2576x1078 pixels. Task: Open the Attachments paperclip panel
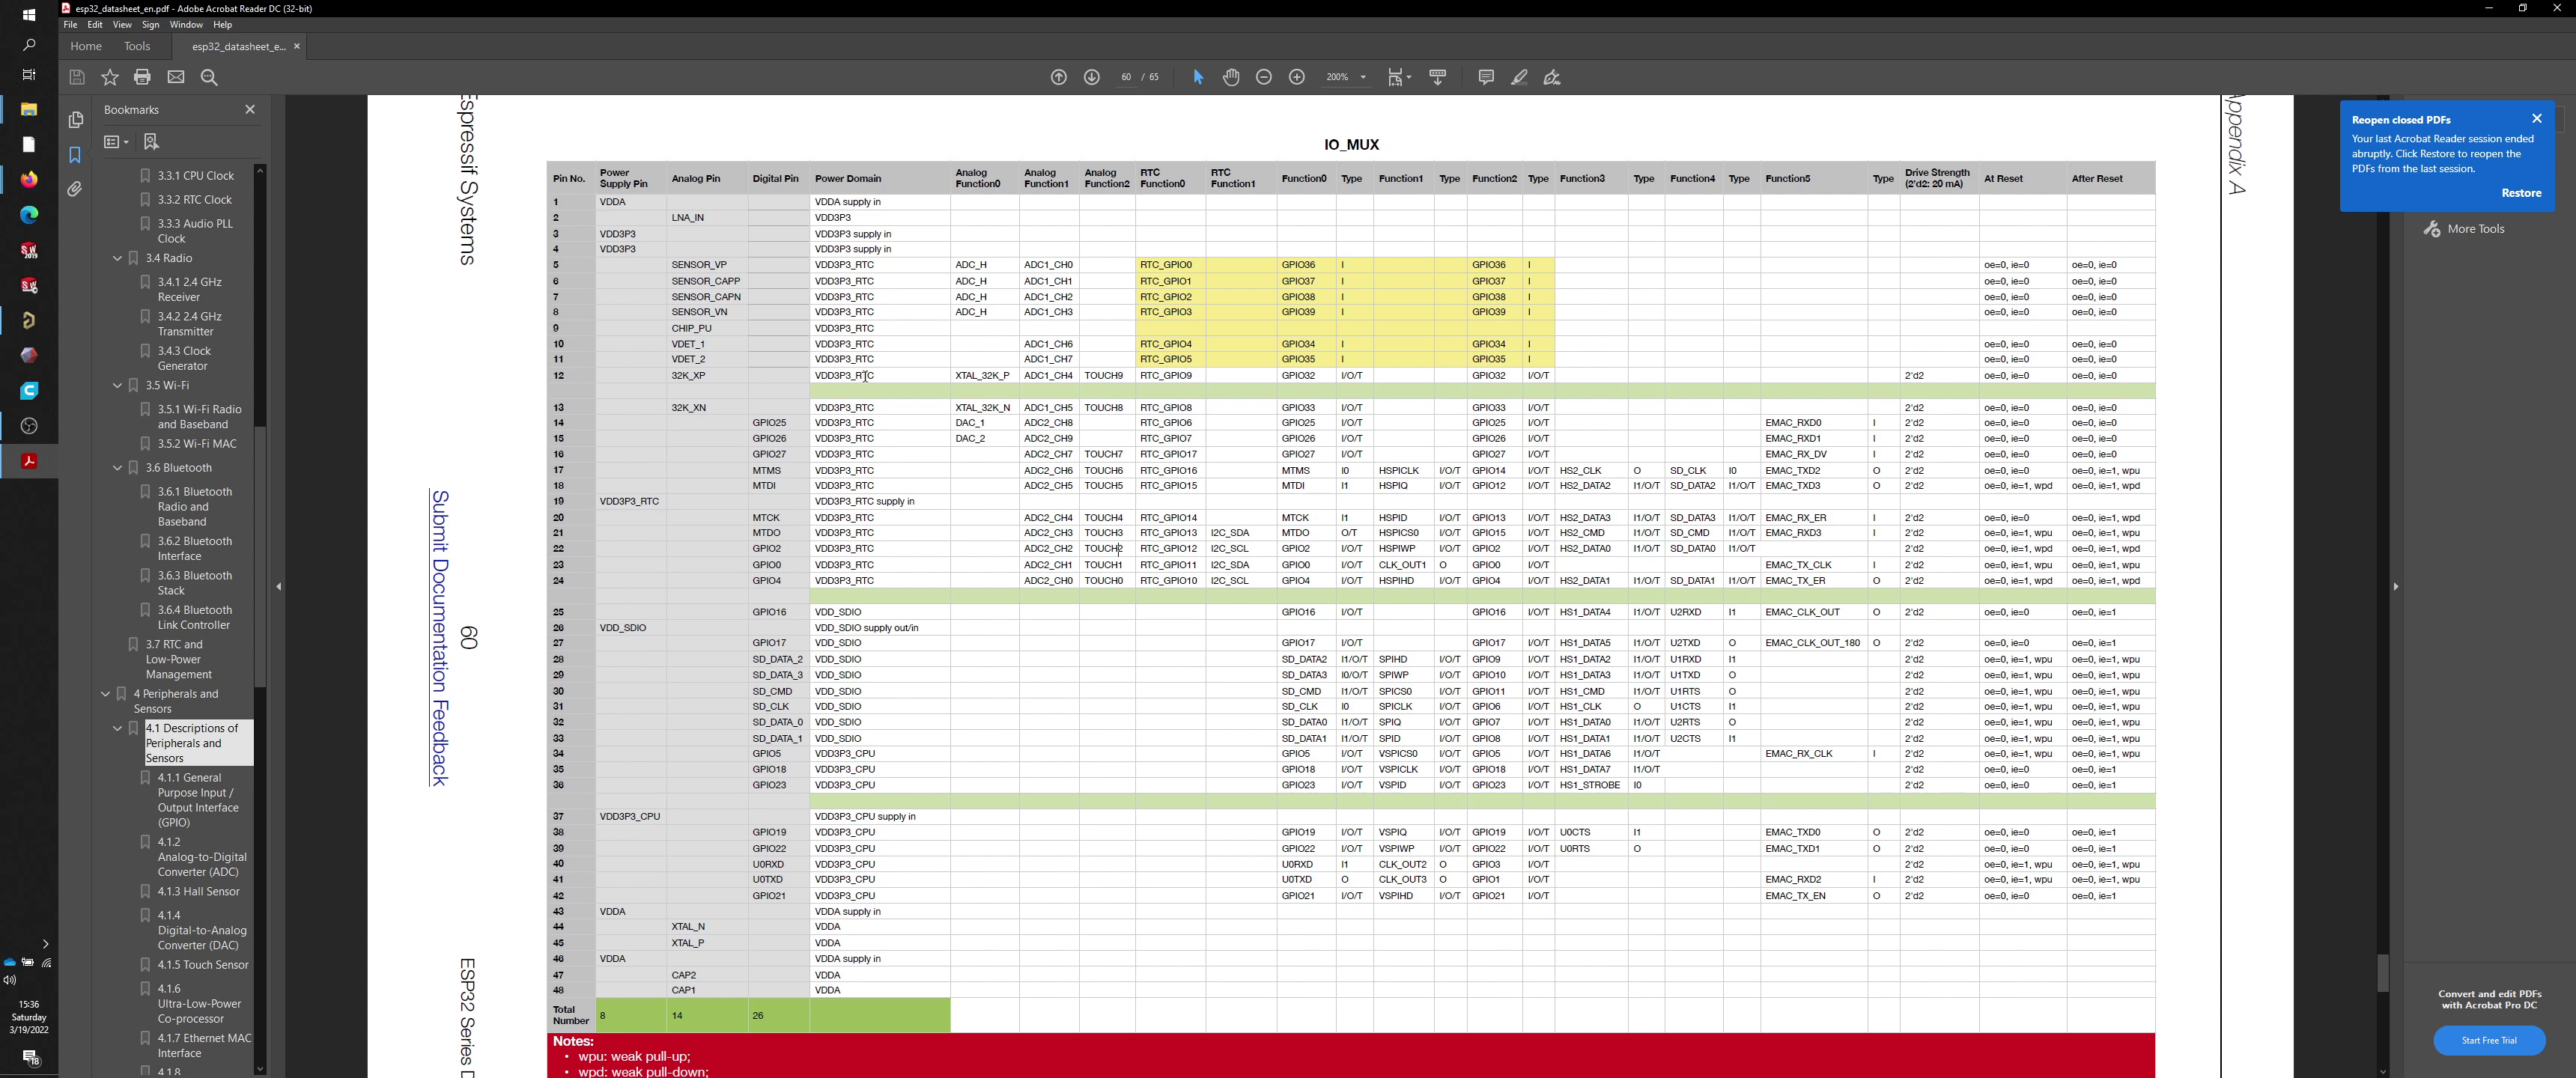click(x=75, y=189)
